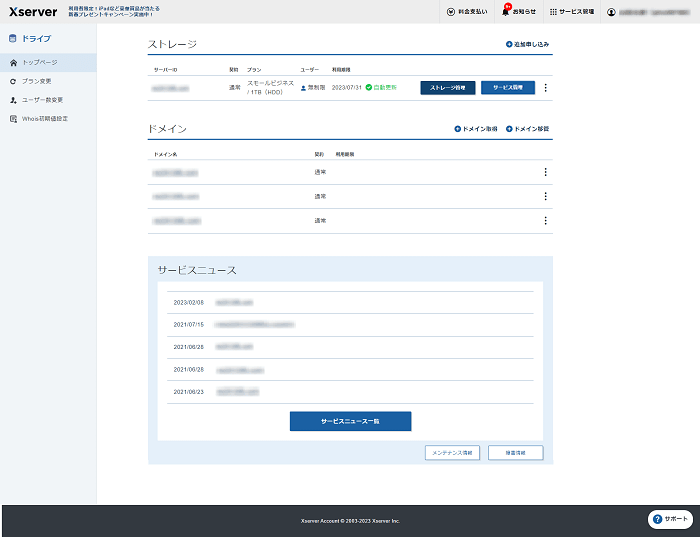The height and width of the screenshot is (537, 700).
Task: Open 料金支払い payment page
Action: point(466,12)
